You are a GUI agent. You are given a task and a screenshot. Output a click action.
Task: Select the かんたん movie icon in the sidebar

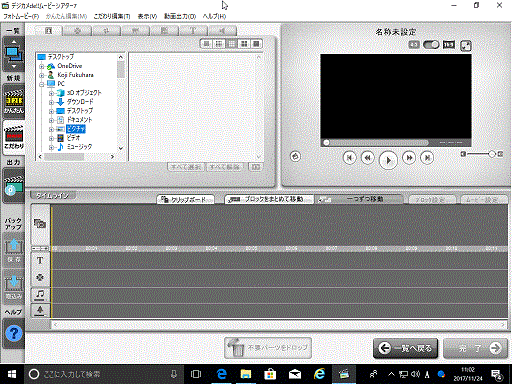[14, 101]
